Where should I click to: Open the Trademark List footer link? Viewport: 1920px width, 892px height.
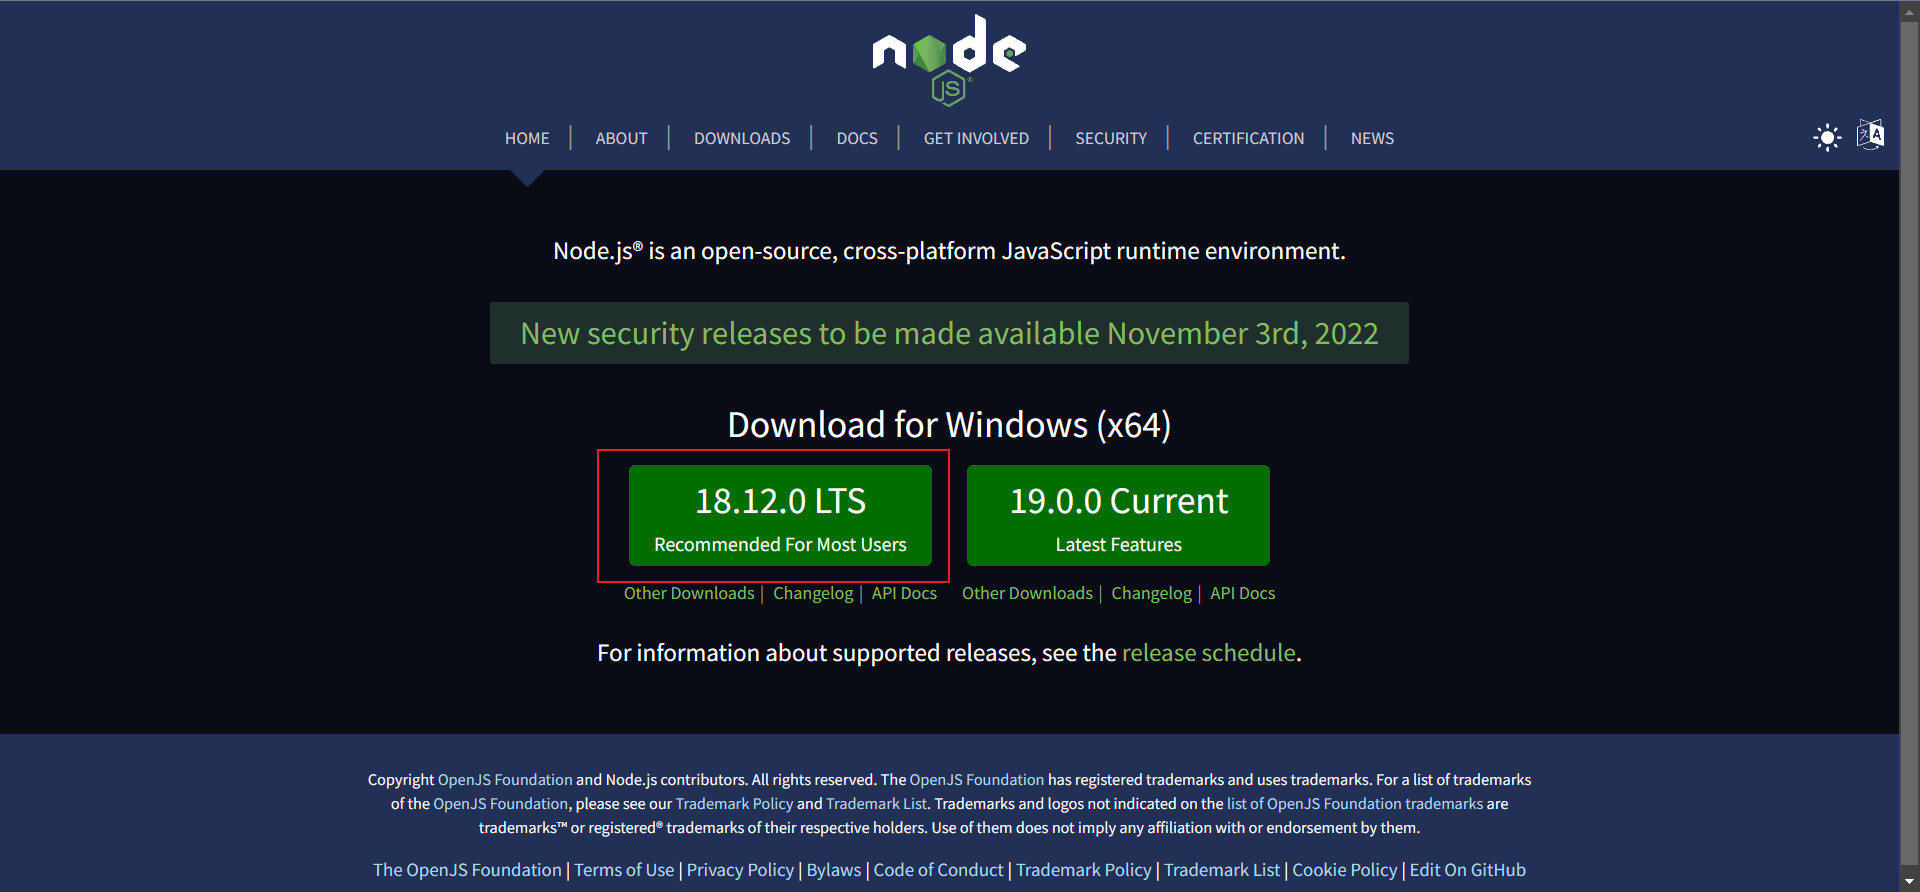[x=1222, y=870]
